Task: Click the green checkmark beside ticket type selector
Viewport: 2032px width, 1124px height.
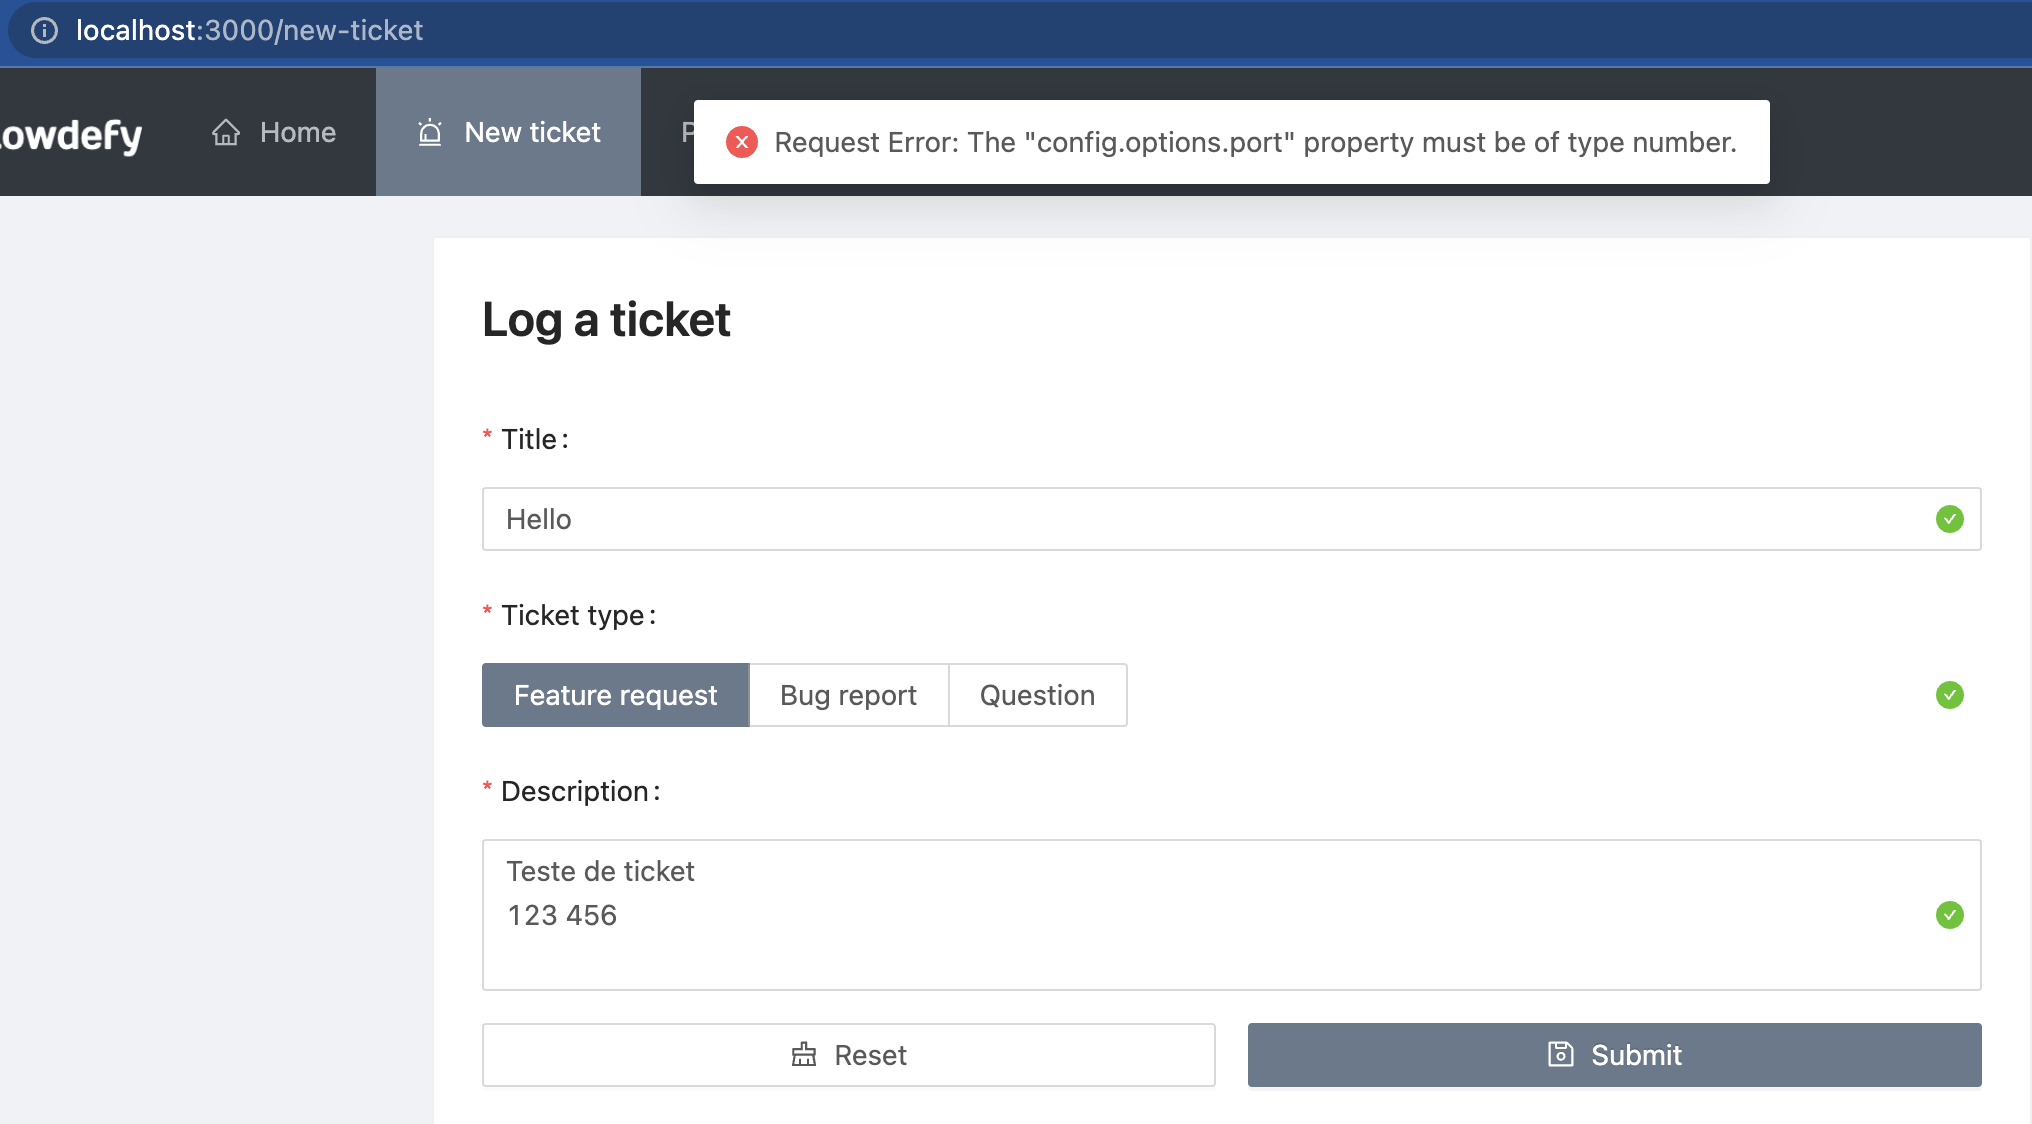Action: click(x=1949, y=694)
